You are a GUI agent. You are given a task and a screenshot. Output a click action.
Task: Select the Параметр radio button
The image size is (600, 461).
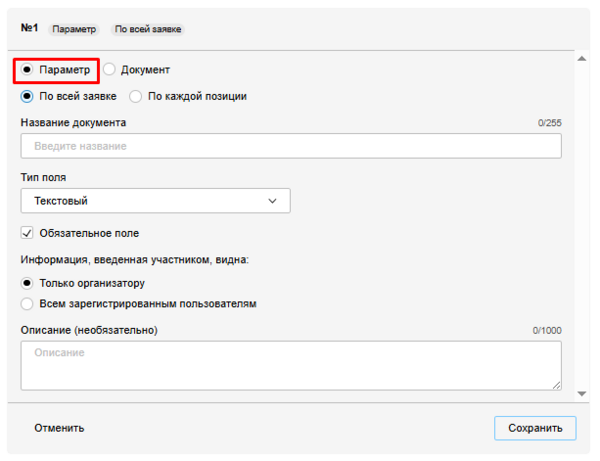pyautogui.click(x=28, y=70)
